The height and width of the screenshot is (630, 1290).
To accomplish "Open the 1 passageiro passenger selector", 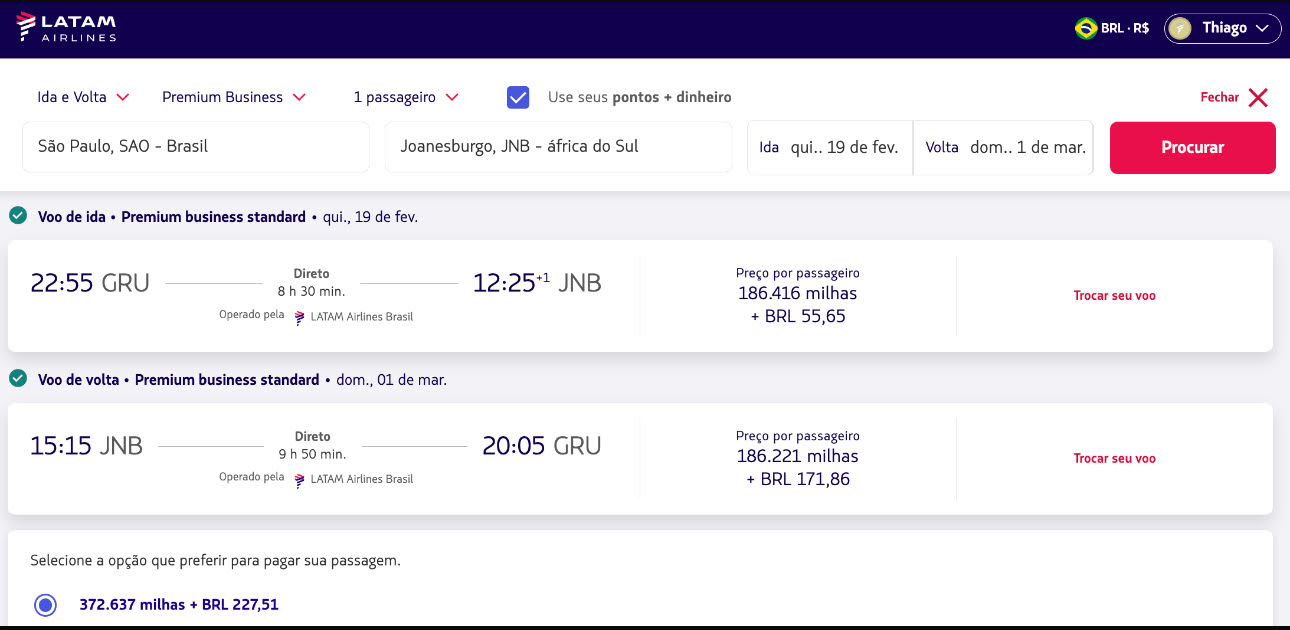I will point(406,97).
